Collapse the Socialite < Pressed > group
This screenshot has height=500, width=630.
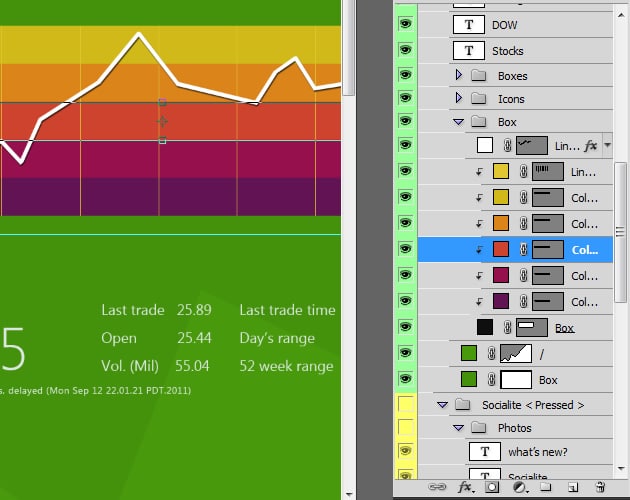[442, 405]
